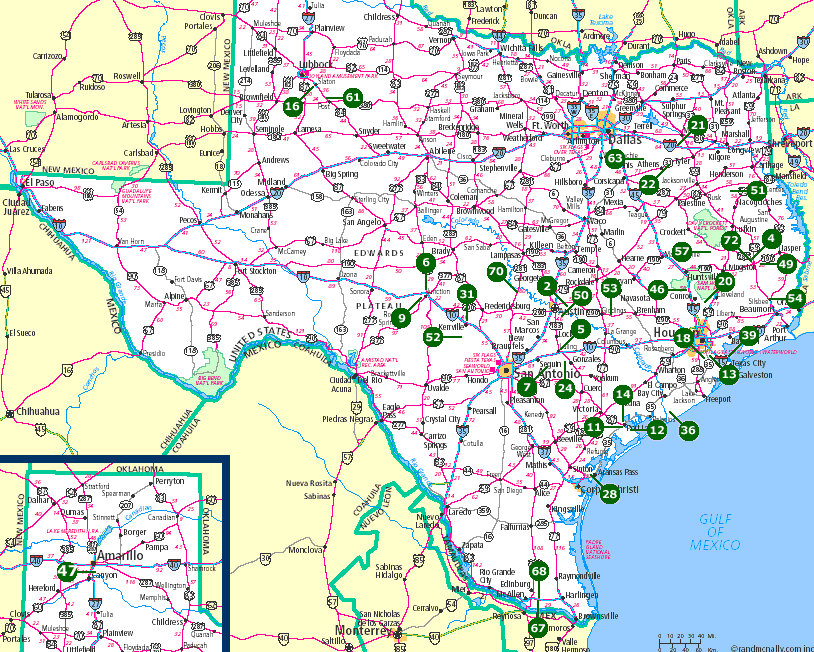Select map marker 61 east of Lubbock
The image size is (814, 652).
click(352, 97)
